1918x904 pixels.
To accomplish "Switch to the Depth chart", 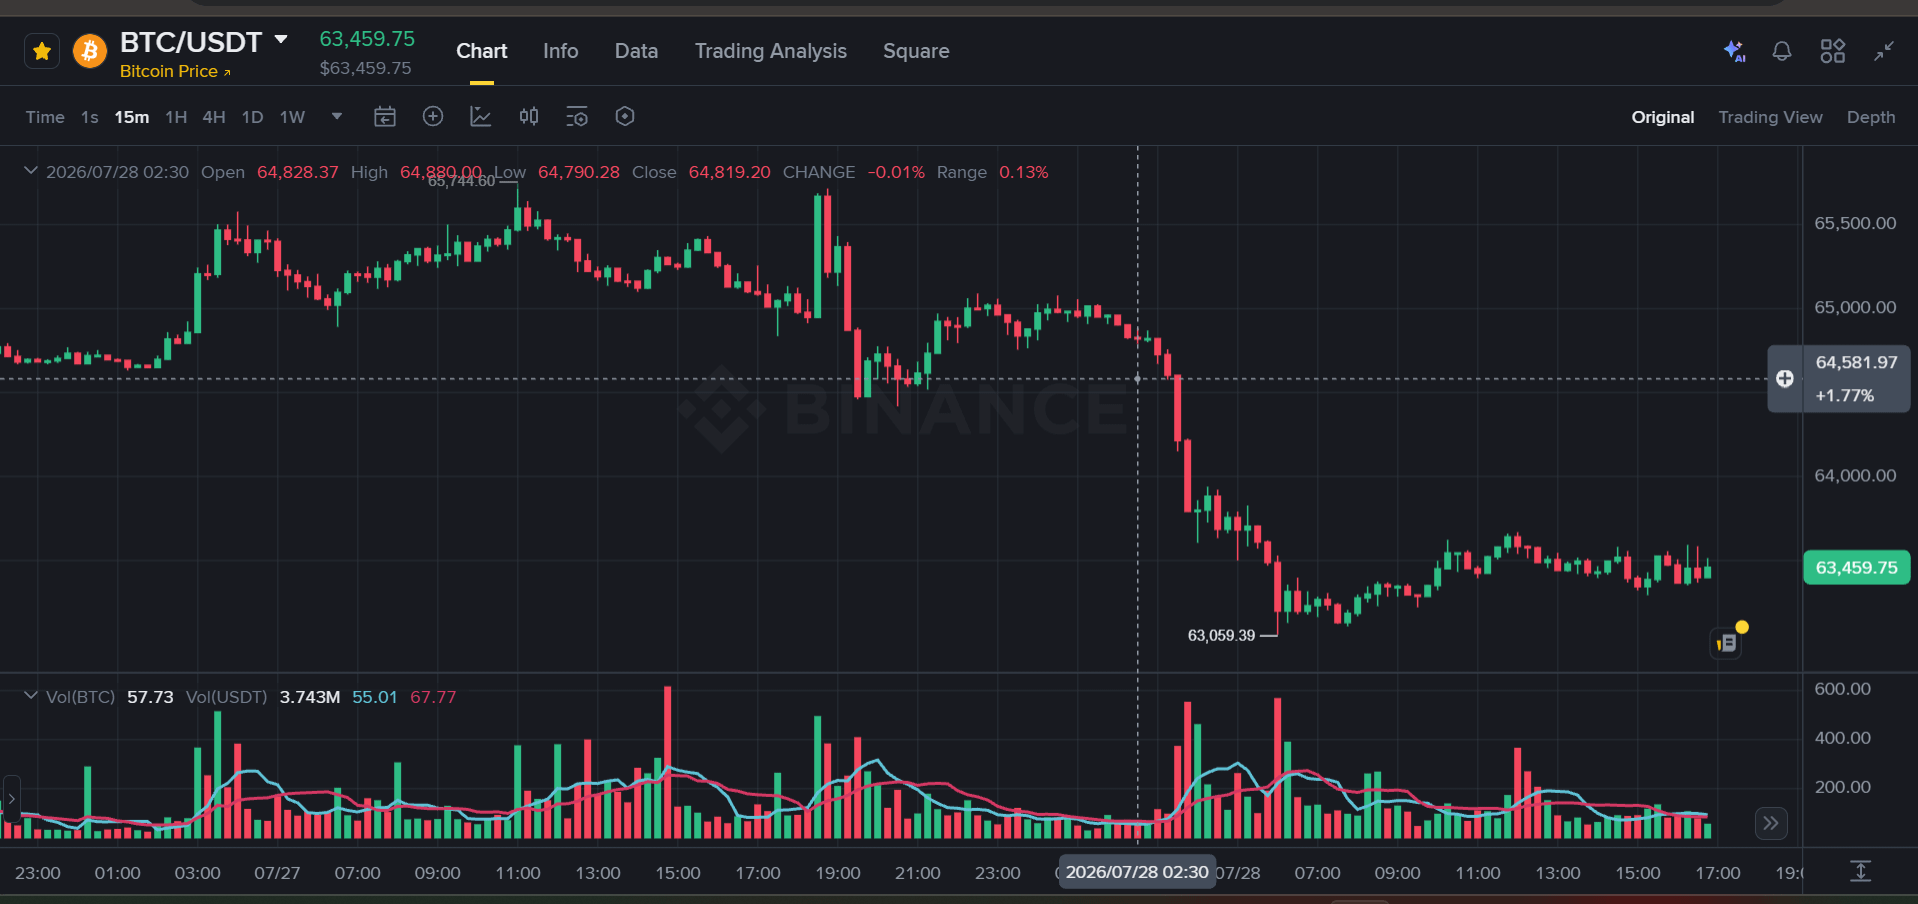I will point(1871,117).
